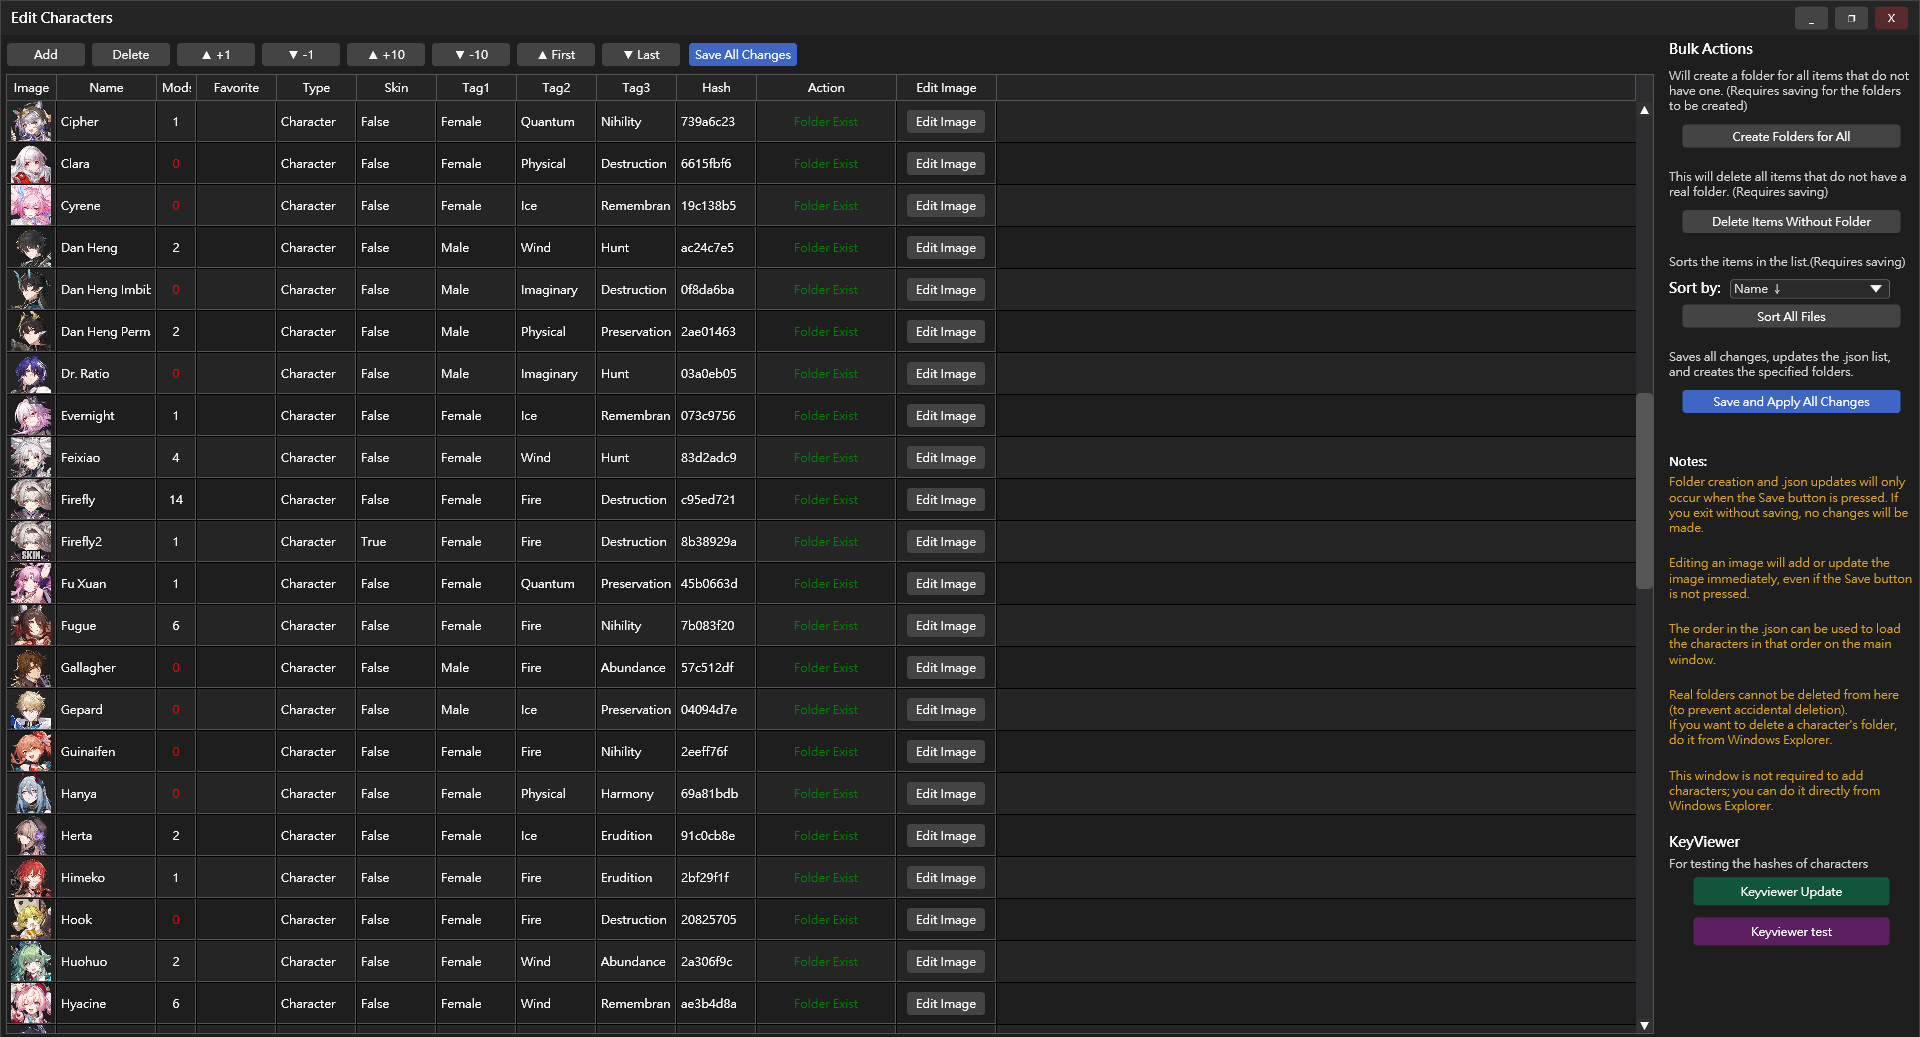
Task: Click Guinaifen's portrait thumbnail
Action: [31, 752]
